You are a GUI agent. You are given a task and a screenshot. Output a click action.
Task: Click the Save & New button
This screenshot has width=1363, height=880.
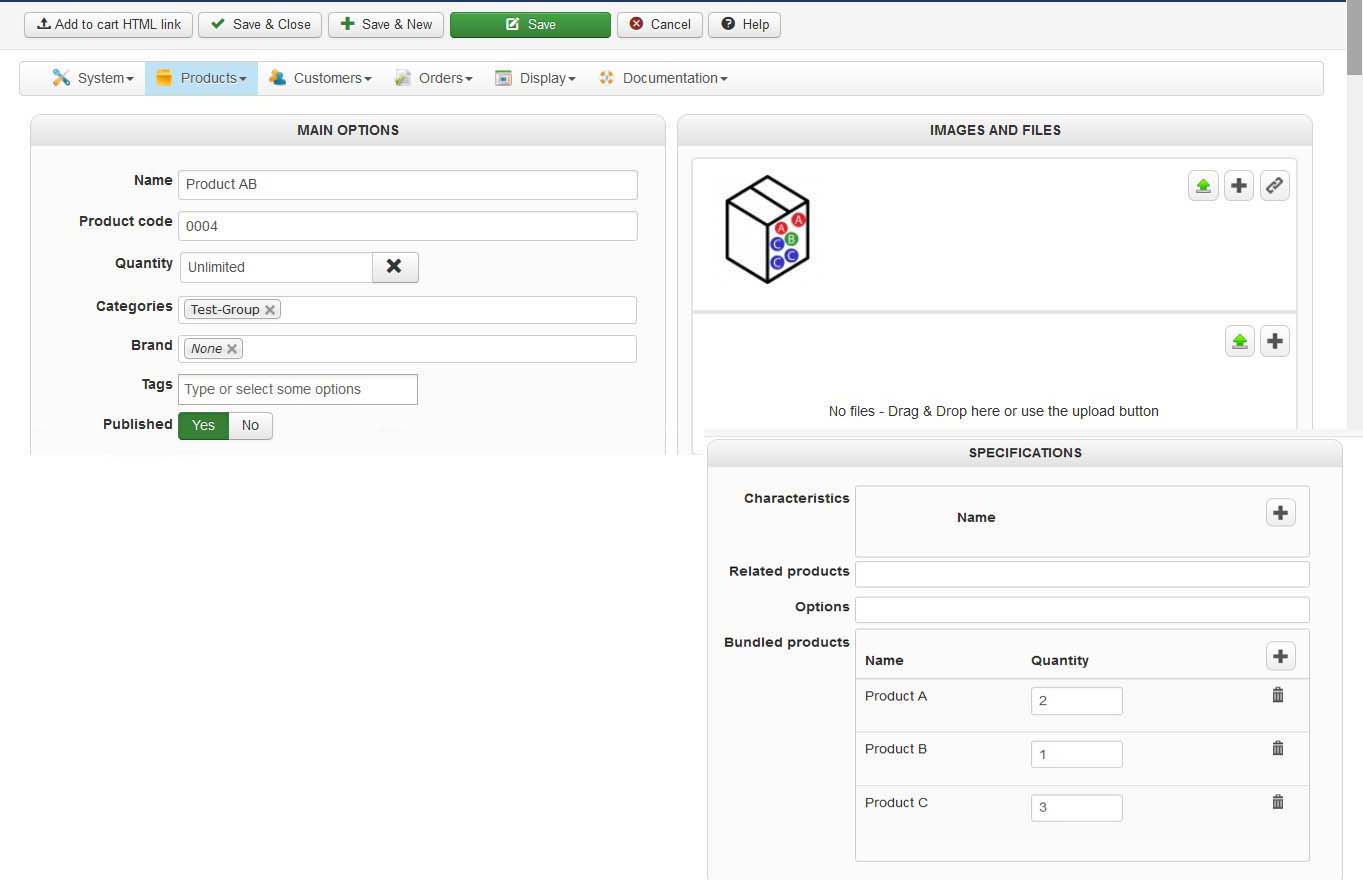pos(386,25)
